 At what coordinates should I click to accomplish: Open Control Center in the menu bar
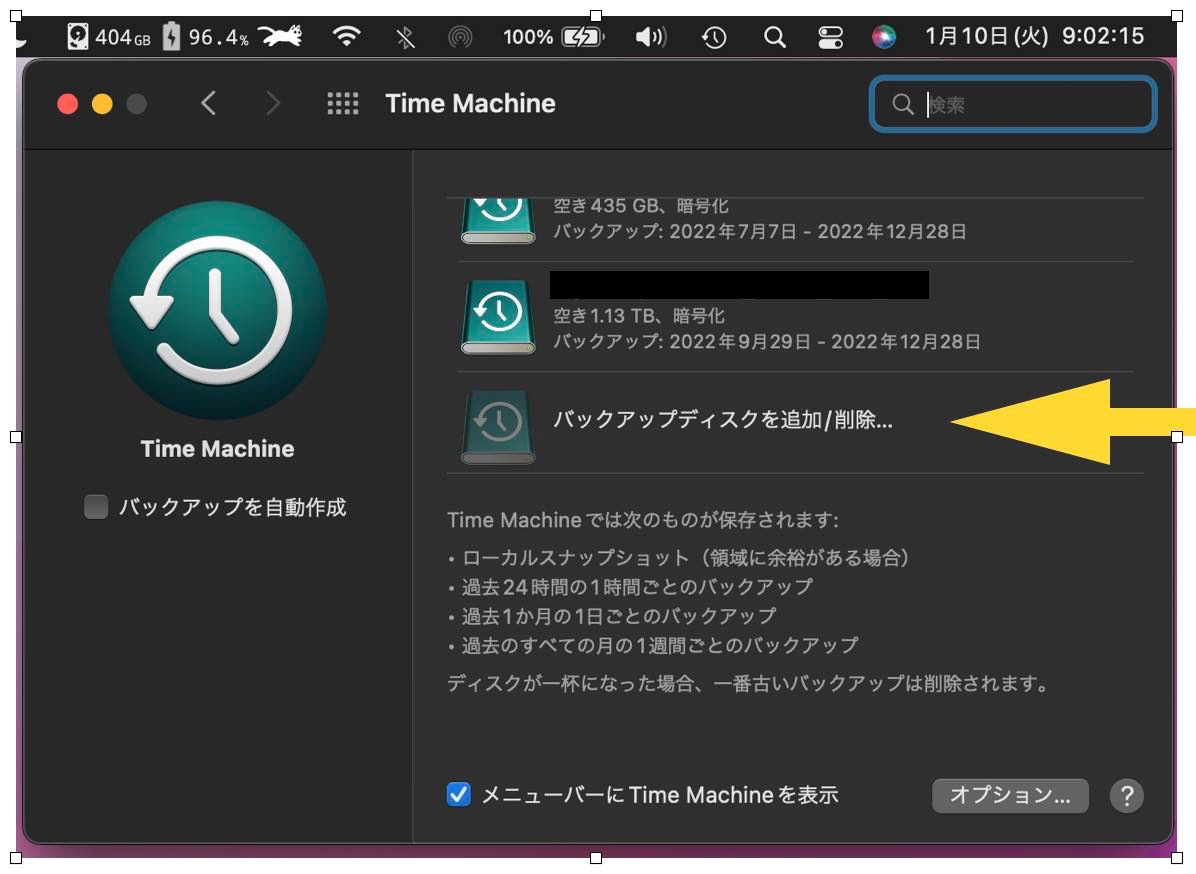(830, 37)
